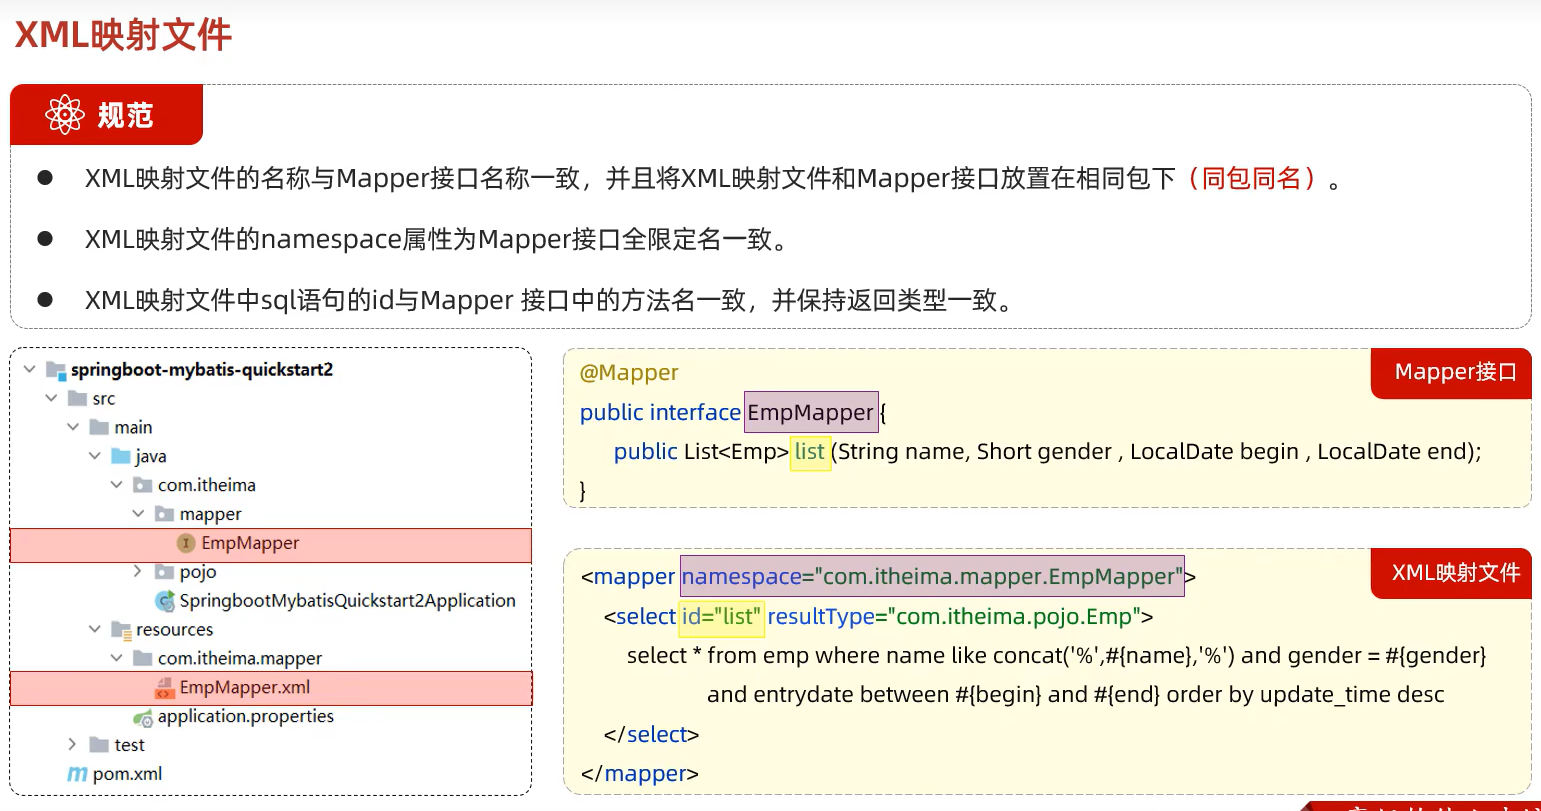Select the pojo package label

pyautogui.click(x=198, y=572)
